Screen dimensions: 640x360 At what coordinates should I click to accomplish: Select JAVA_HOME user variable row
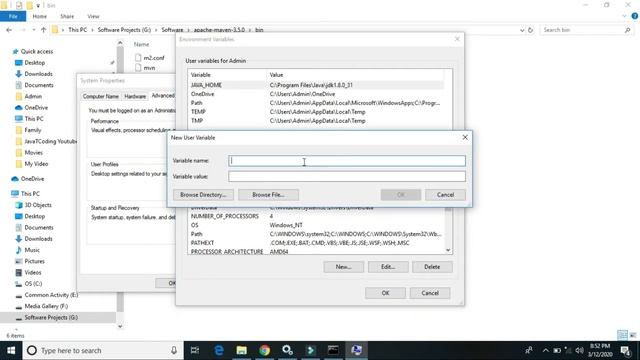(x=316, y=85)
